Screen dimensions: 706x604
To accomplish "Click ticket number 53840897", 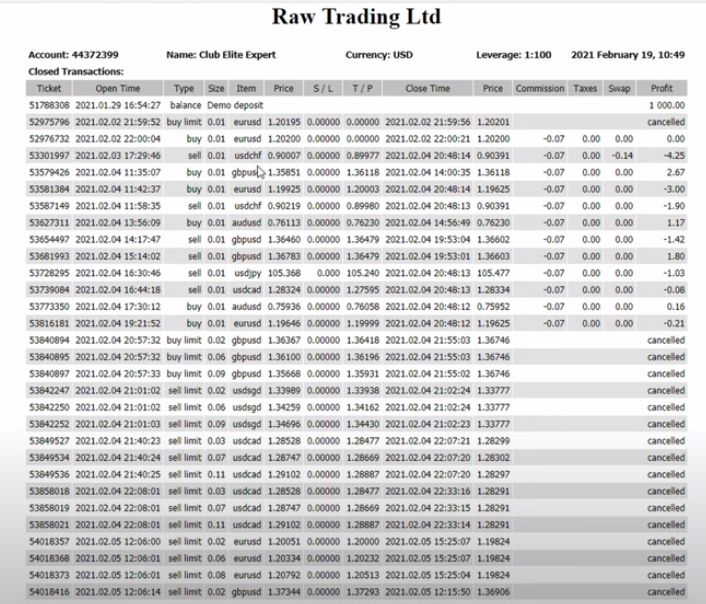I will tap(50, 374).
